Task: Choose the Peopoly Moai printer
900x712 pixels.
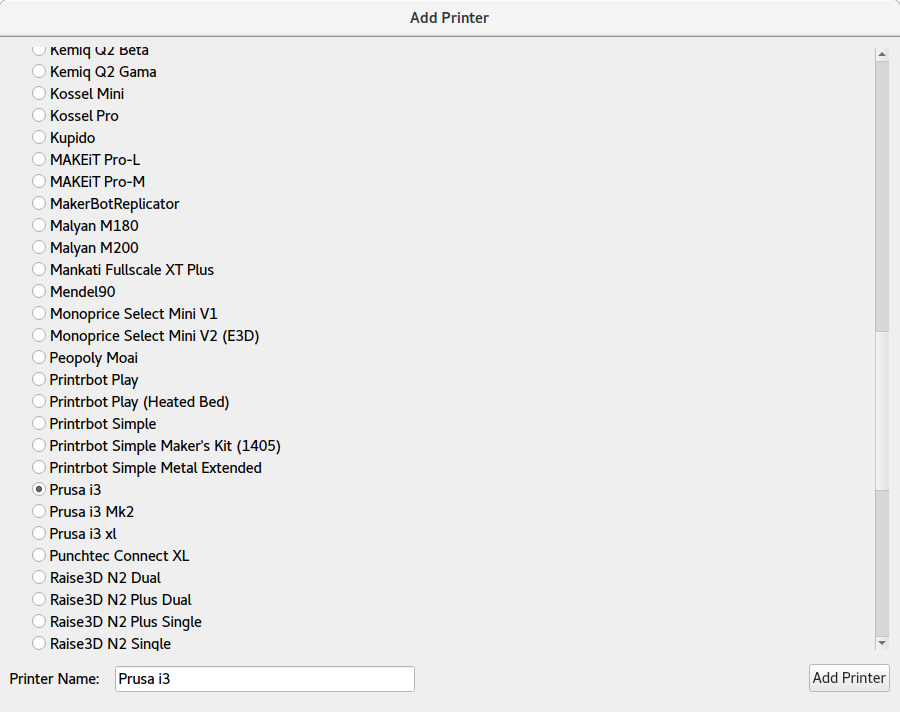Action: [x=39, y=358]
